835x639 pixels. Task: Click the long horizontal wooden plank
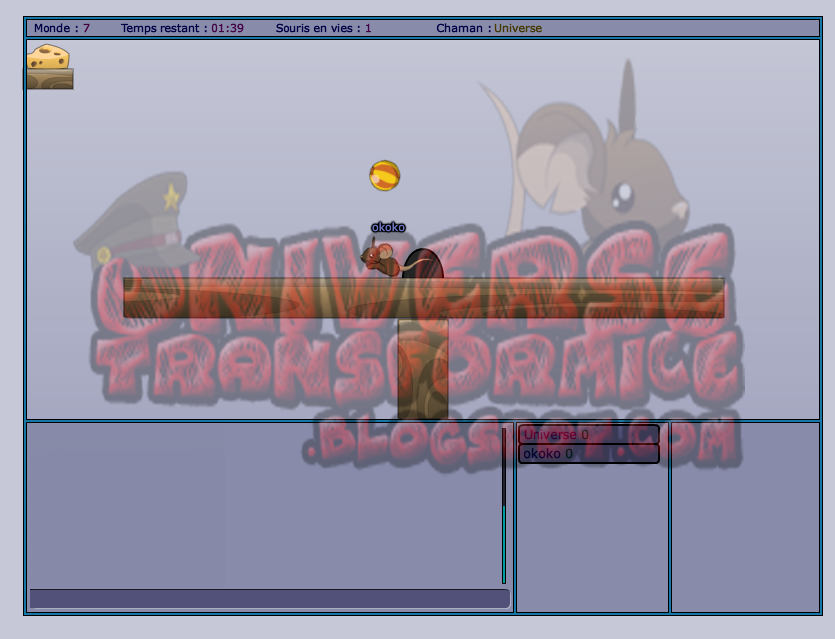(x=423, y=298)
